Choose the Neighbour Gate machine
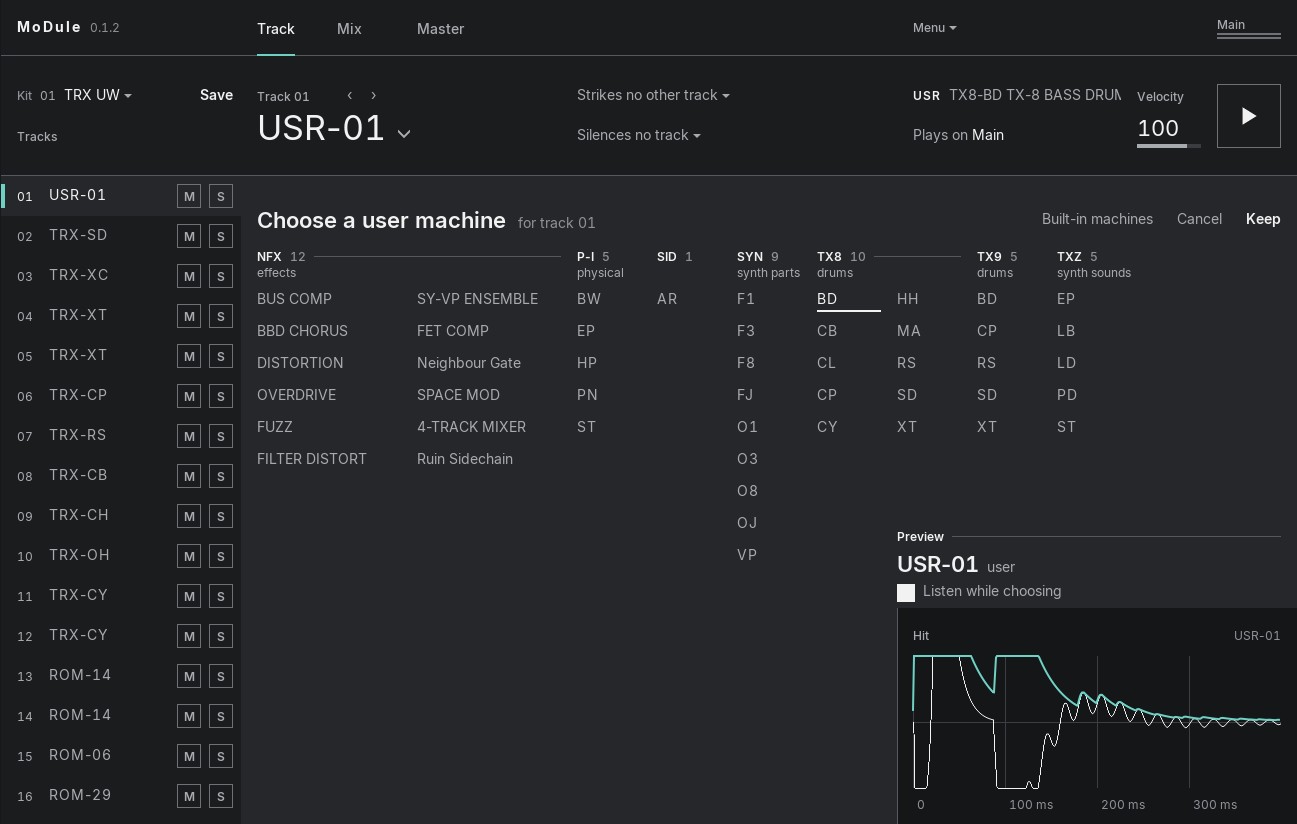The height and width of the screenshot is (824, 1297). (469, 363)
